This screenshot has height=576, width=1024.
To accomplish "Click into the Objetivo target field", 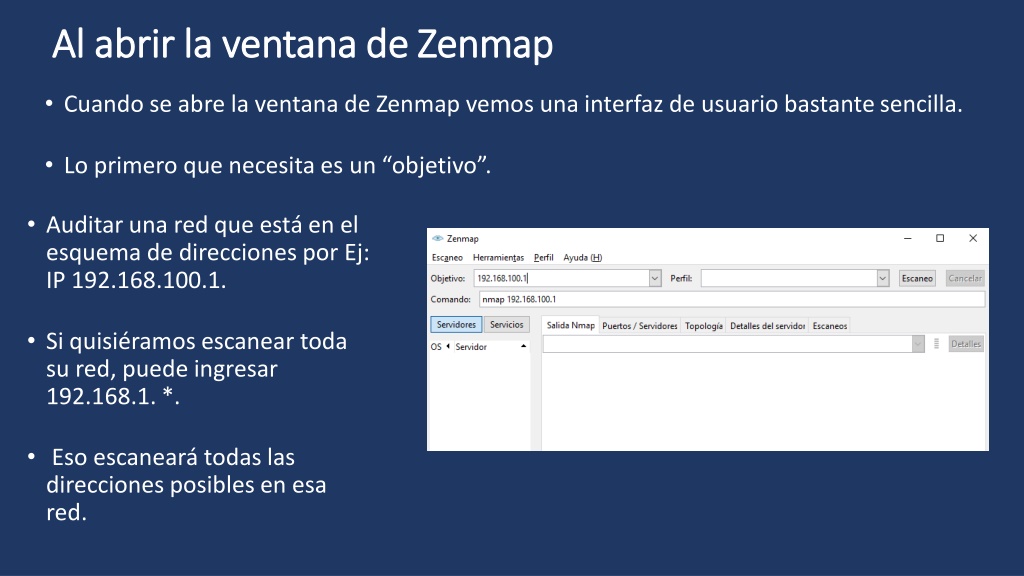I will pos(561,278).
